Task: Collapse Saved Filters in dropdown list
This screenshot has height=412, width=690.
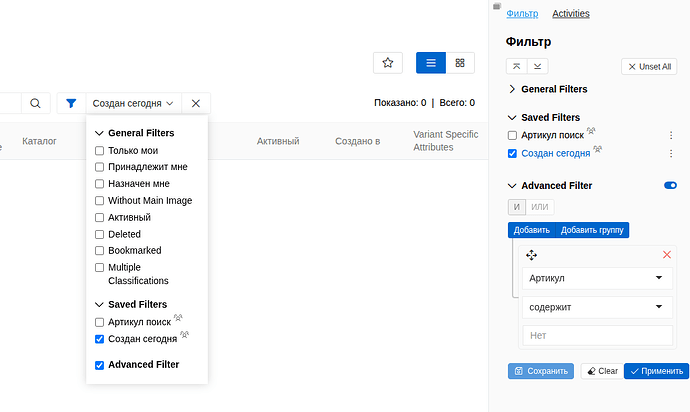Action: [99, 305]
